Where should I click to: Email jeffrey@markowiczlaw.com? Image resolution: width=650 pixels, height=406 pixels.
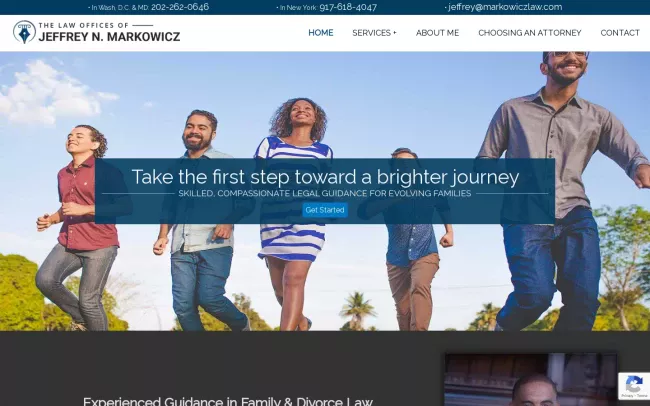[x=505, y=7]
